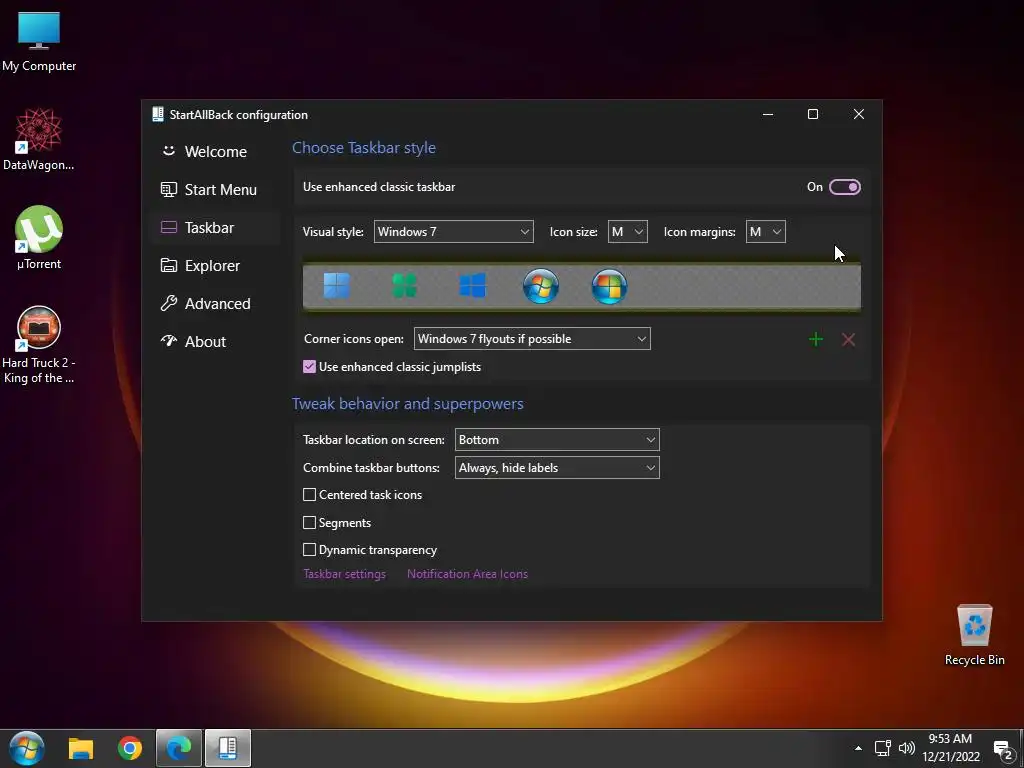Open the Windows 7 Start orb on taskbar
Image resolution: width=1024 pixels, height=768 pixels.
(x=27, y=748)
